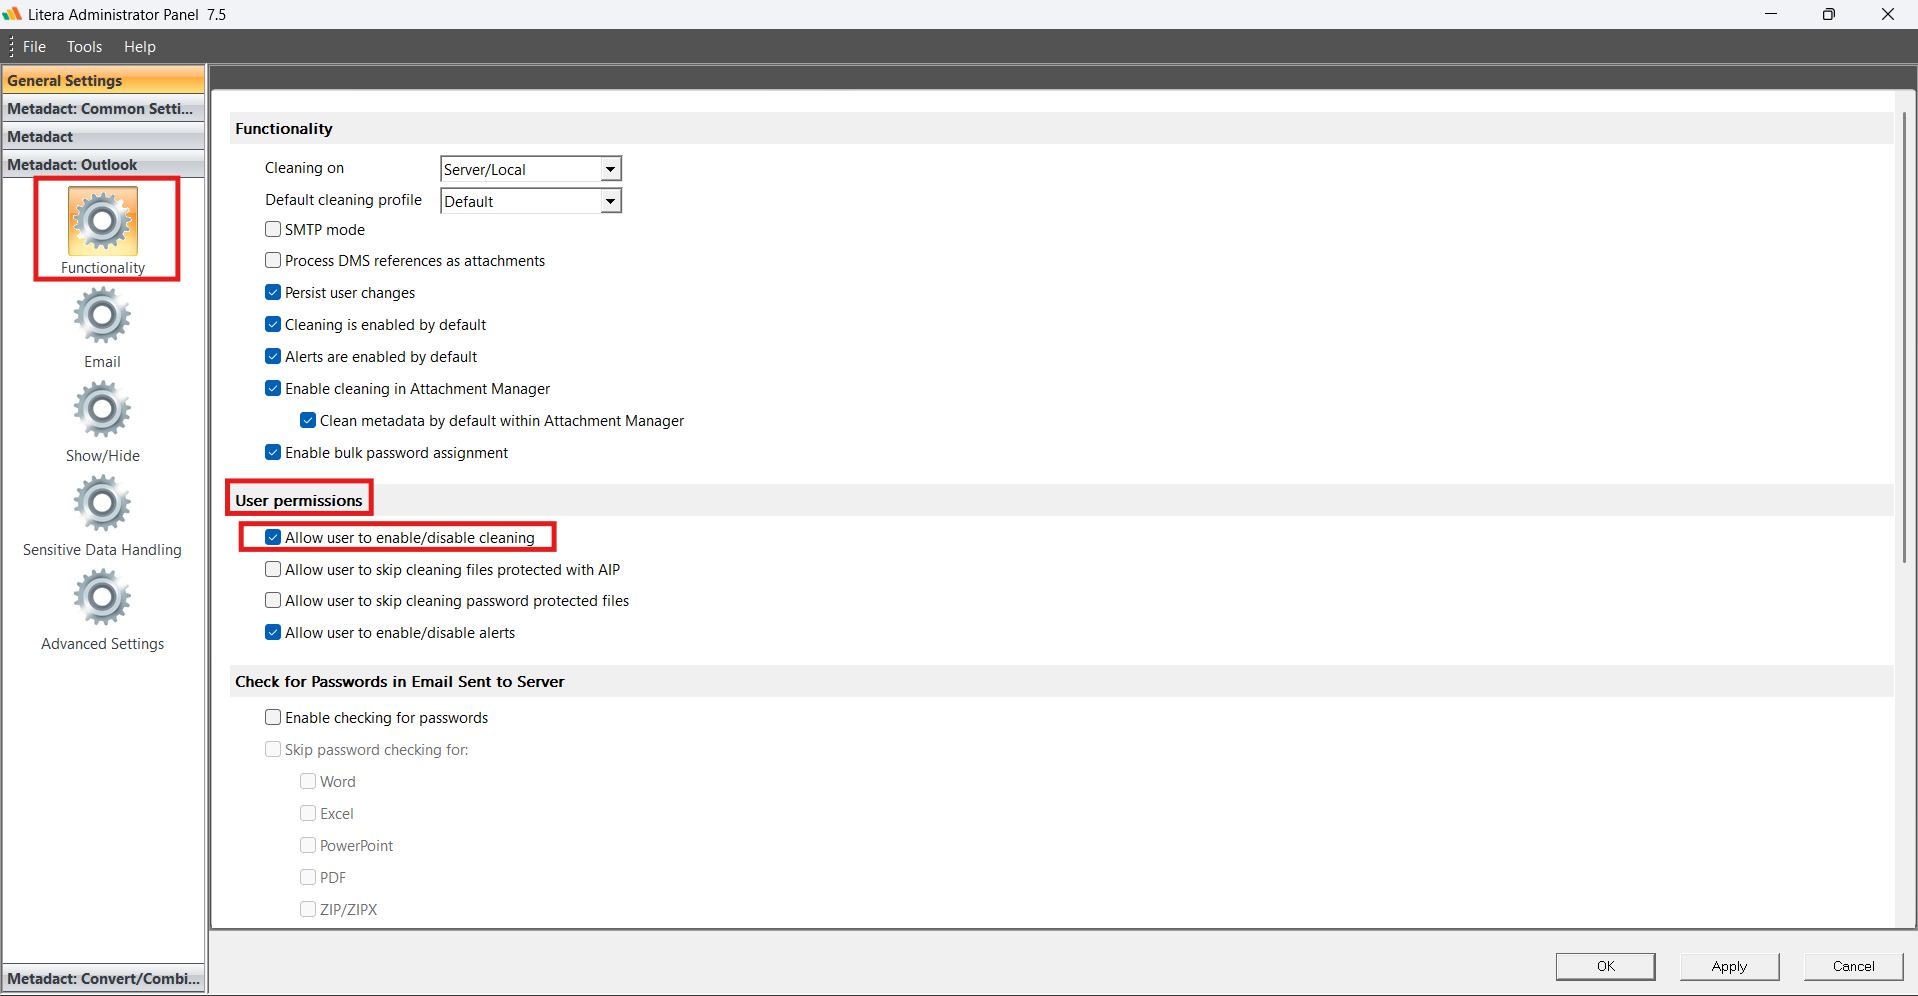This screenshot has height=996, width=1918.
Task: Open Show/Hide settings gear icon
Action: point(102,410)
